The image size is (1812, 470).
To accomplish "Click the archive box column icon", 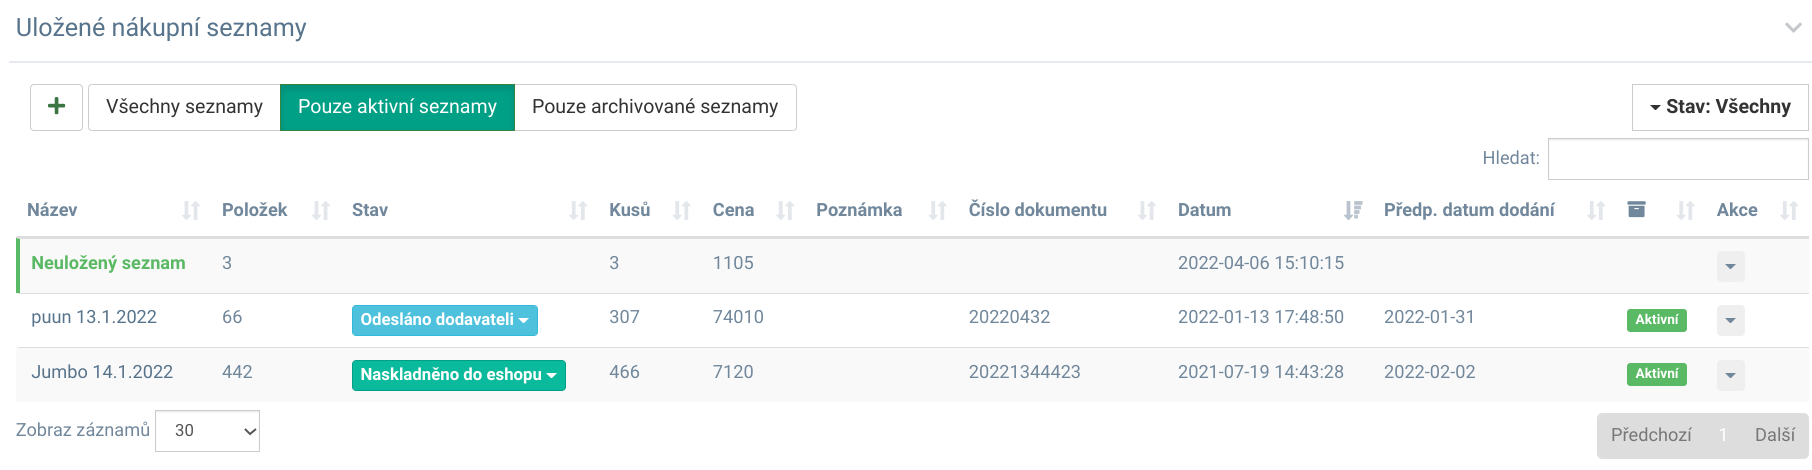I will click(x=1636, y=209).
